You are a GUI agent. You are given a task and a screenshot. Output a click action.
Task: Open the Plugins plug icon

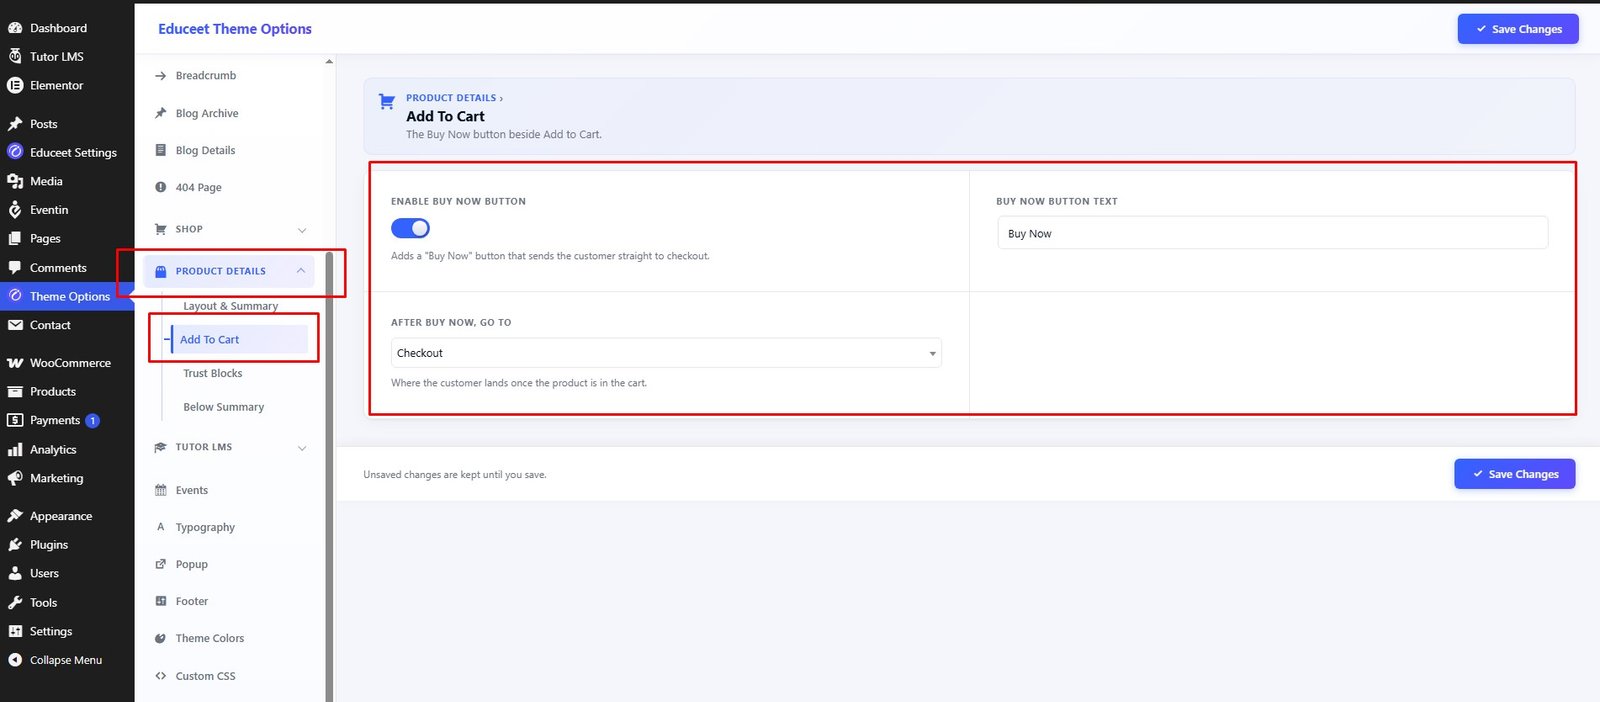point(15,545)
